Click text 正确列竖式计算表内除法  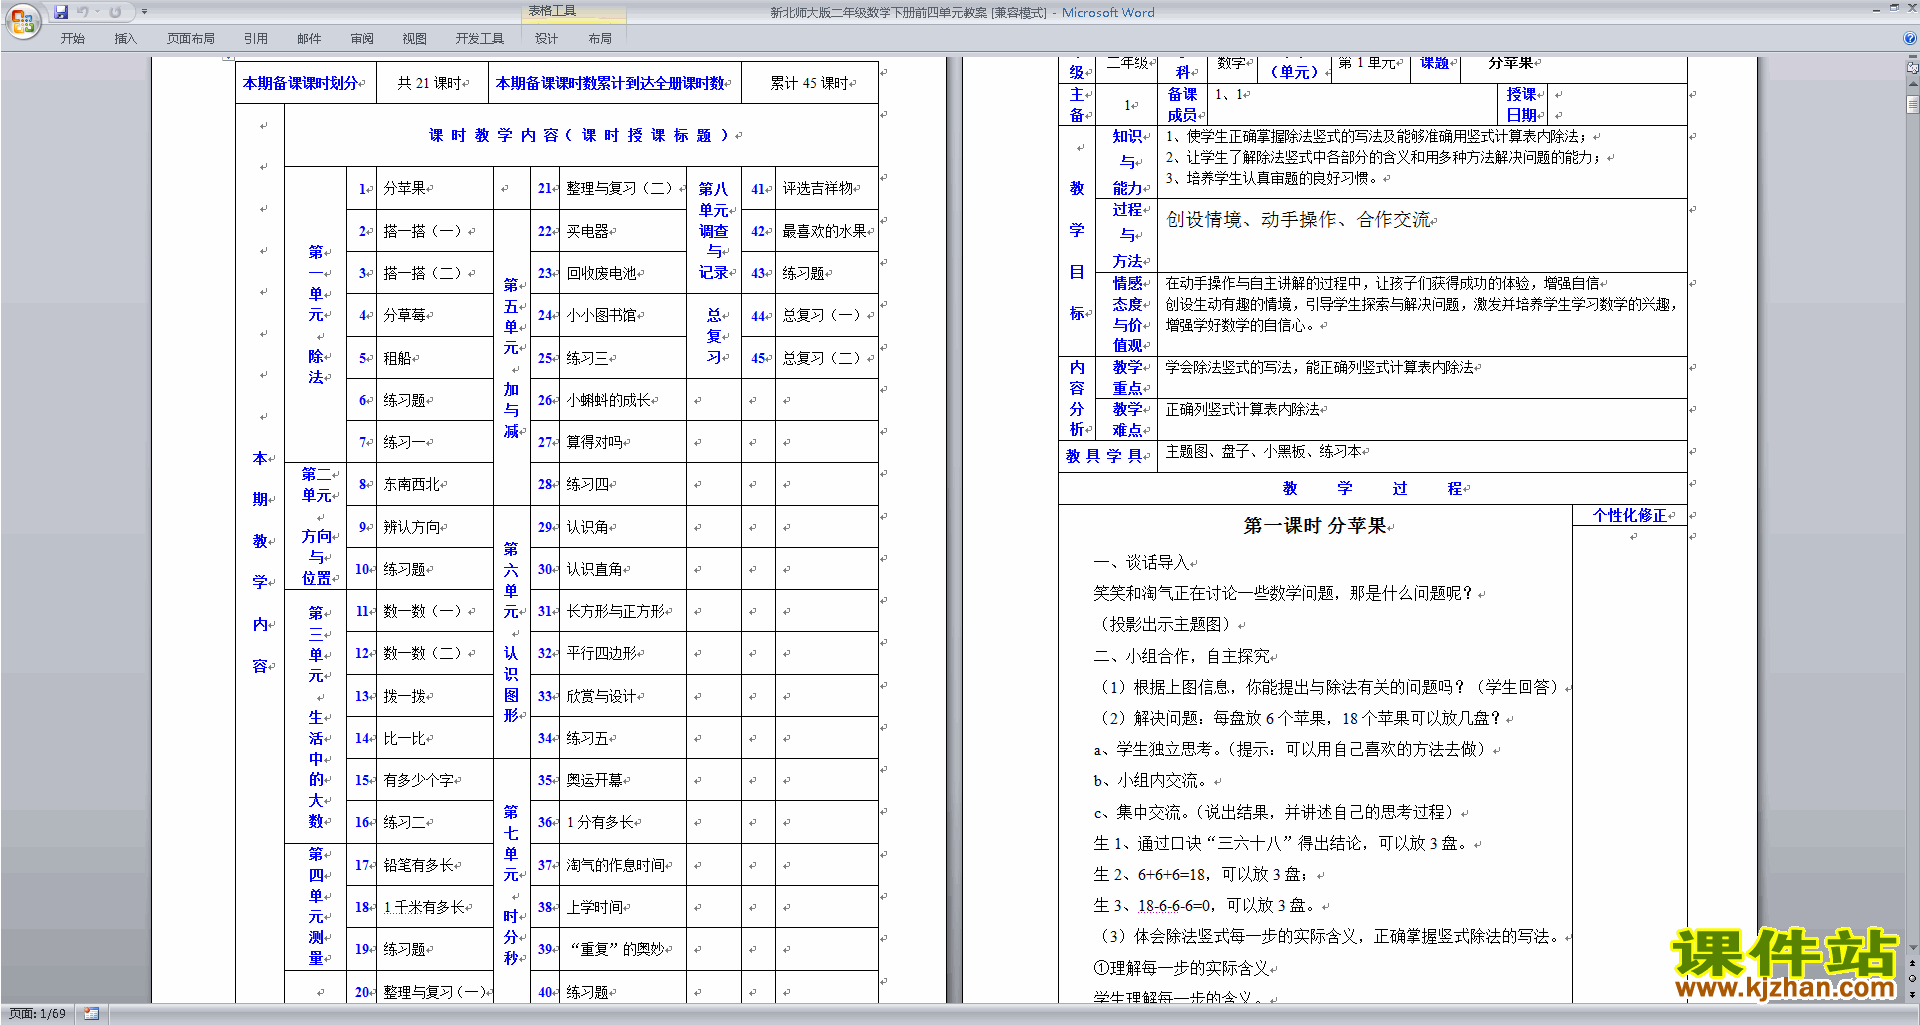[x=1243, y=409]
